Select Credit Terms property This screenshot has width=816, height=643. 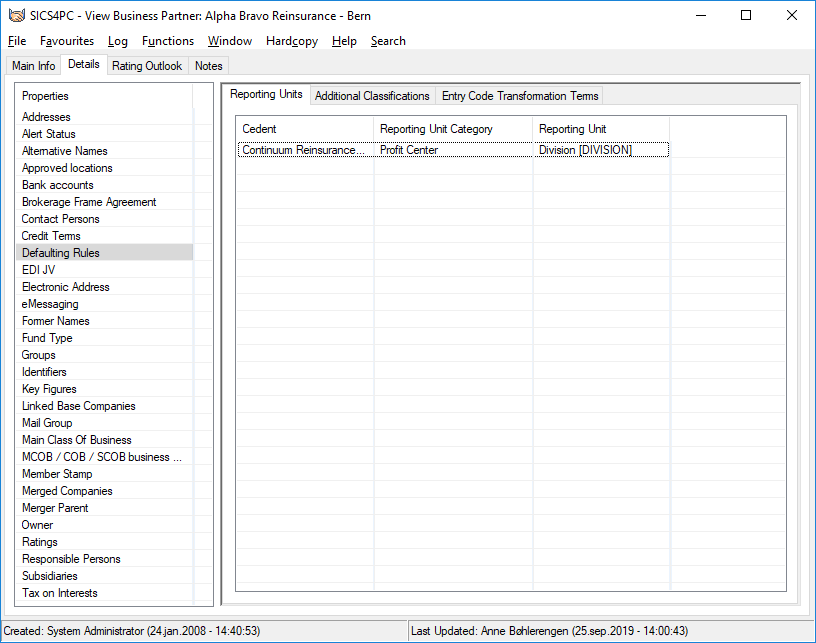51,236
